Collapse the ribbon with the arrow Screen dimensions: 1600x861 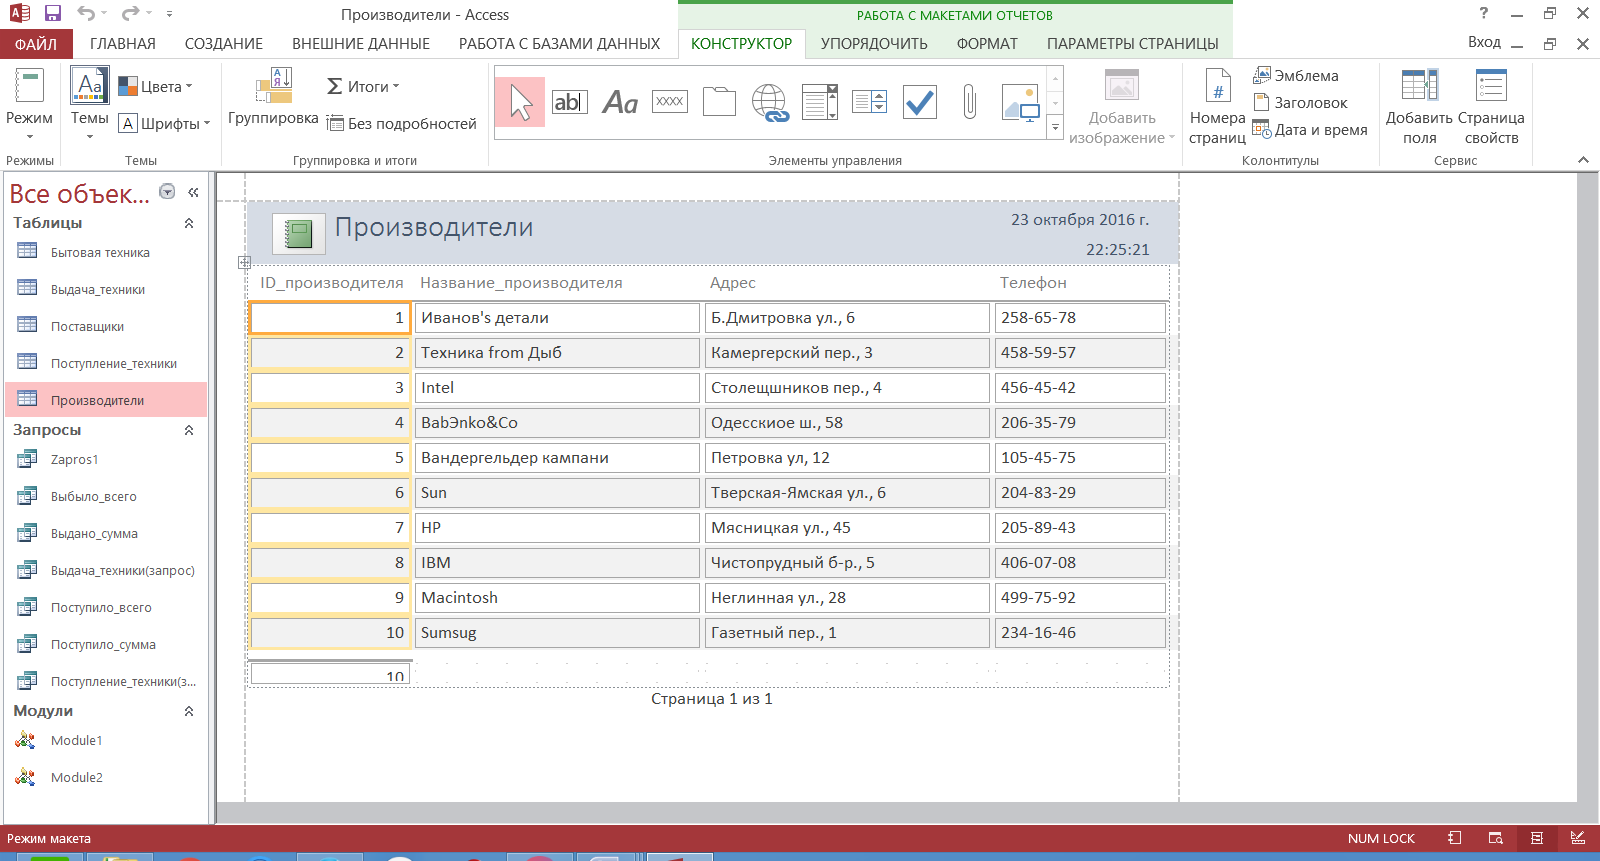(x=1583, y=160)
